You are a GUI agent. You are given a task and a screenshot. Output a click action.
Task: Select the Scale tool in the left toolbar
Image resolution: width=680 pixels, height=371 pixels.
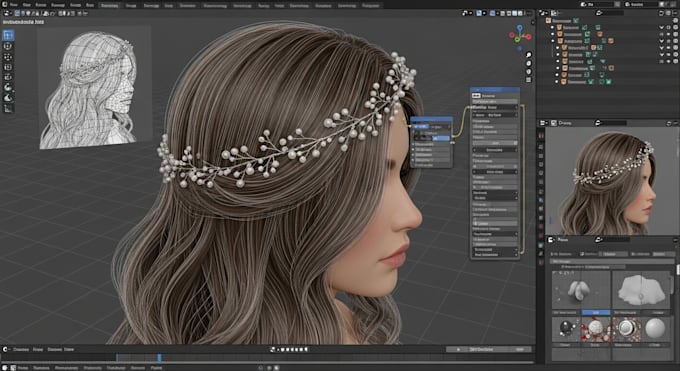pos(8,78)
